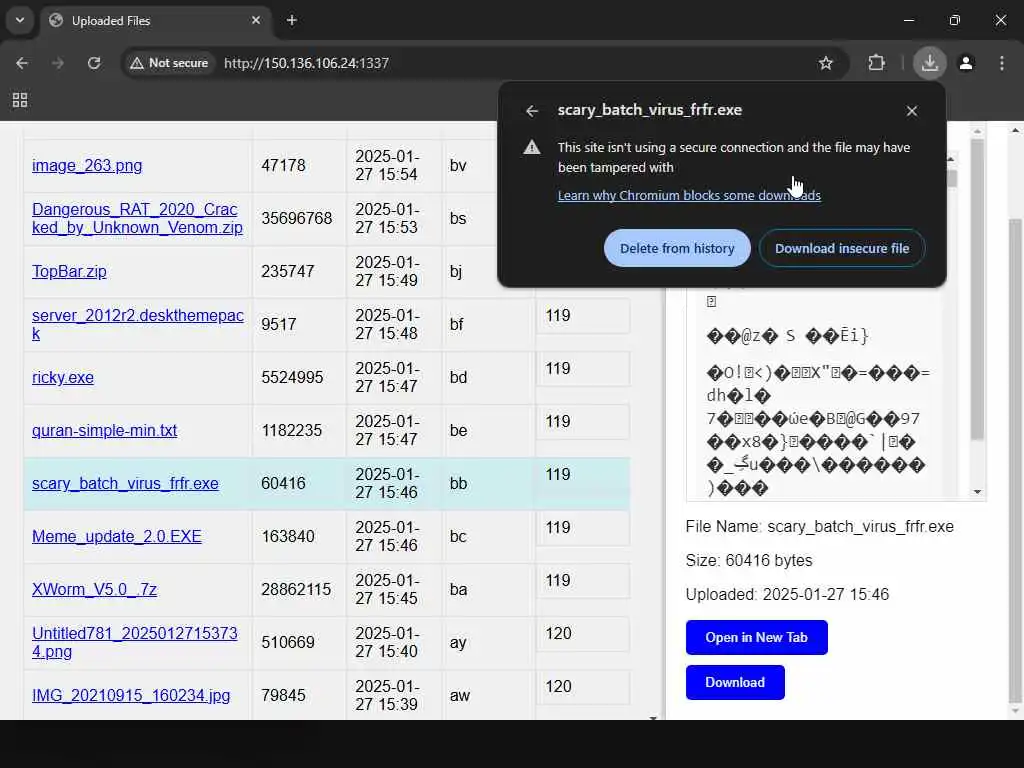Reload the current page
Screen dimensions: 1024x768
pos(94,63)
